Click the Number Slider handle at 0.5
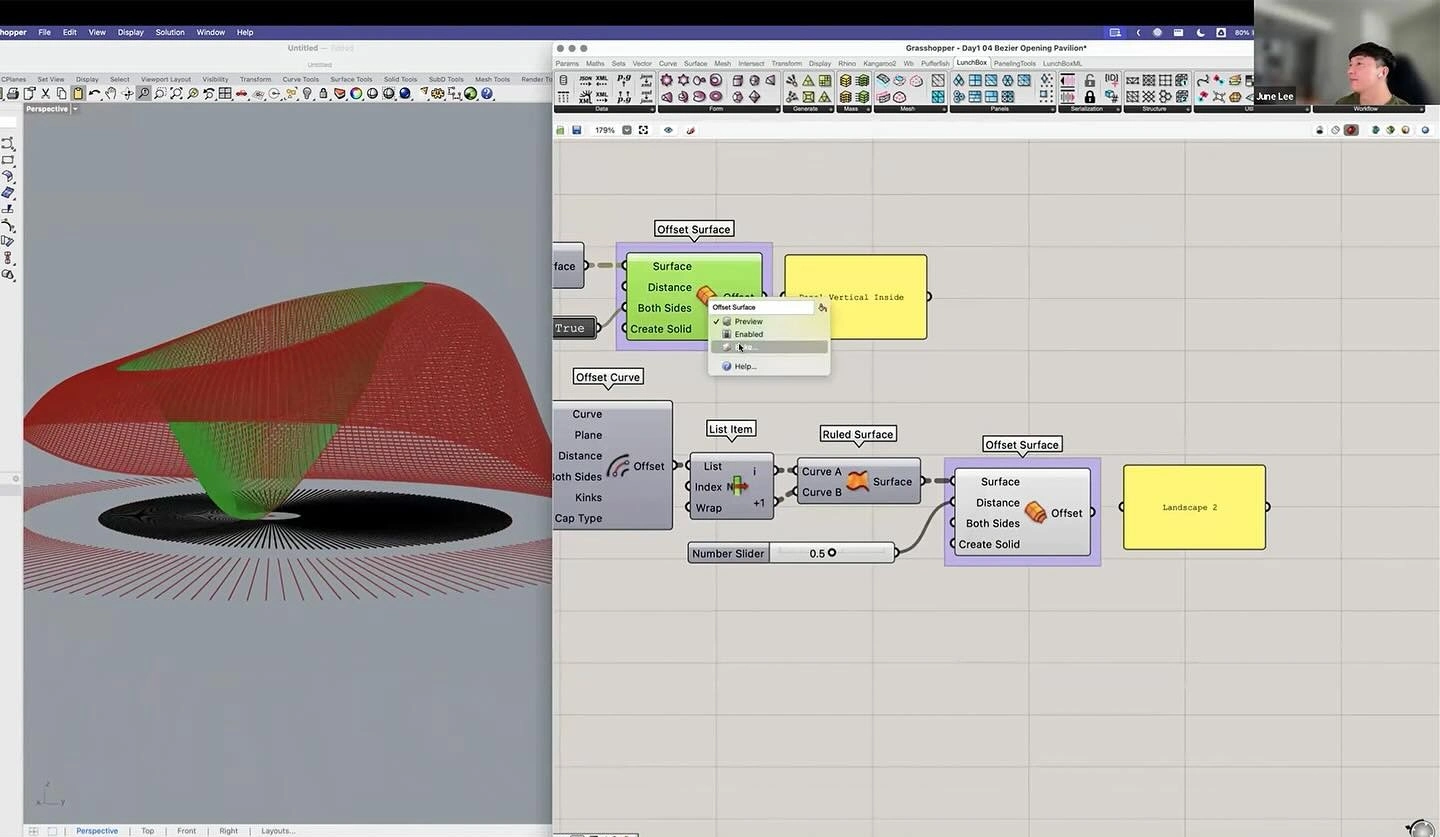The height and width of the screenshot is (837, 1440). (831, 553)
